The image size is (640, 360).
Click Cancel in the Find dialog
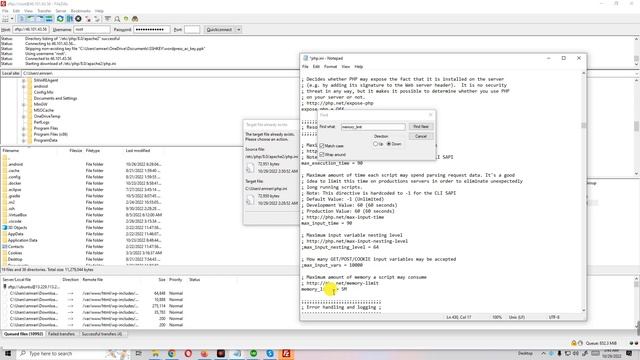[421, 136]
